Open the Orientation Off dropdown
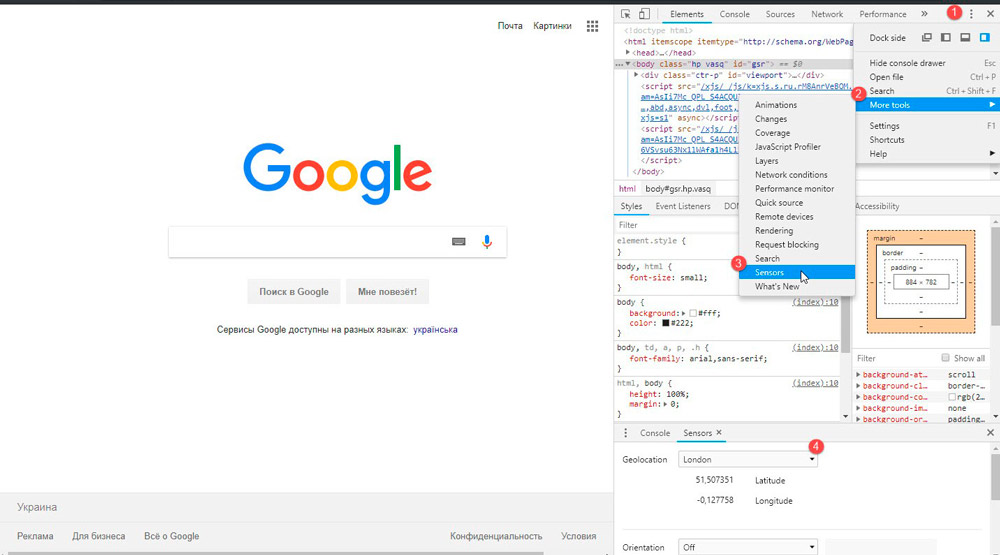 coord(747,547)
